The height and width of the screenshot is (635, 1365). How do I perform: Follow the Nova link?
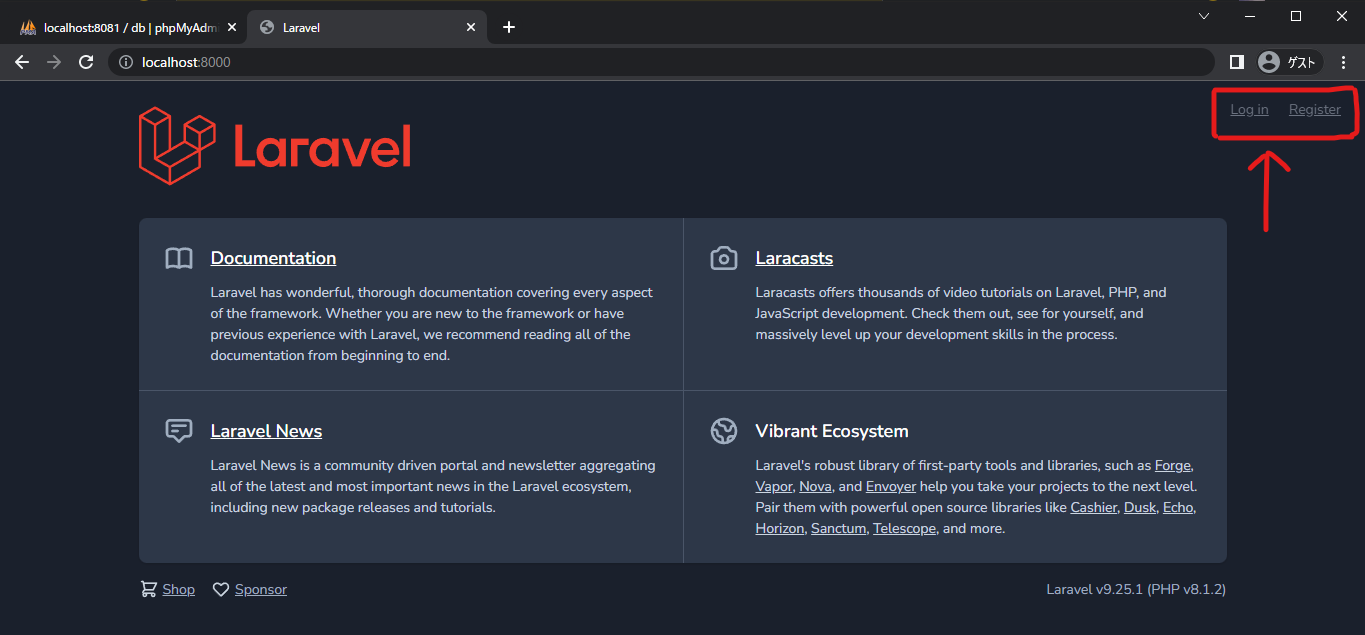pyautogui.click(x=815, y=486)
